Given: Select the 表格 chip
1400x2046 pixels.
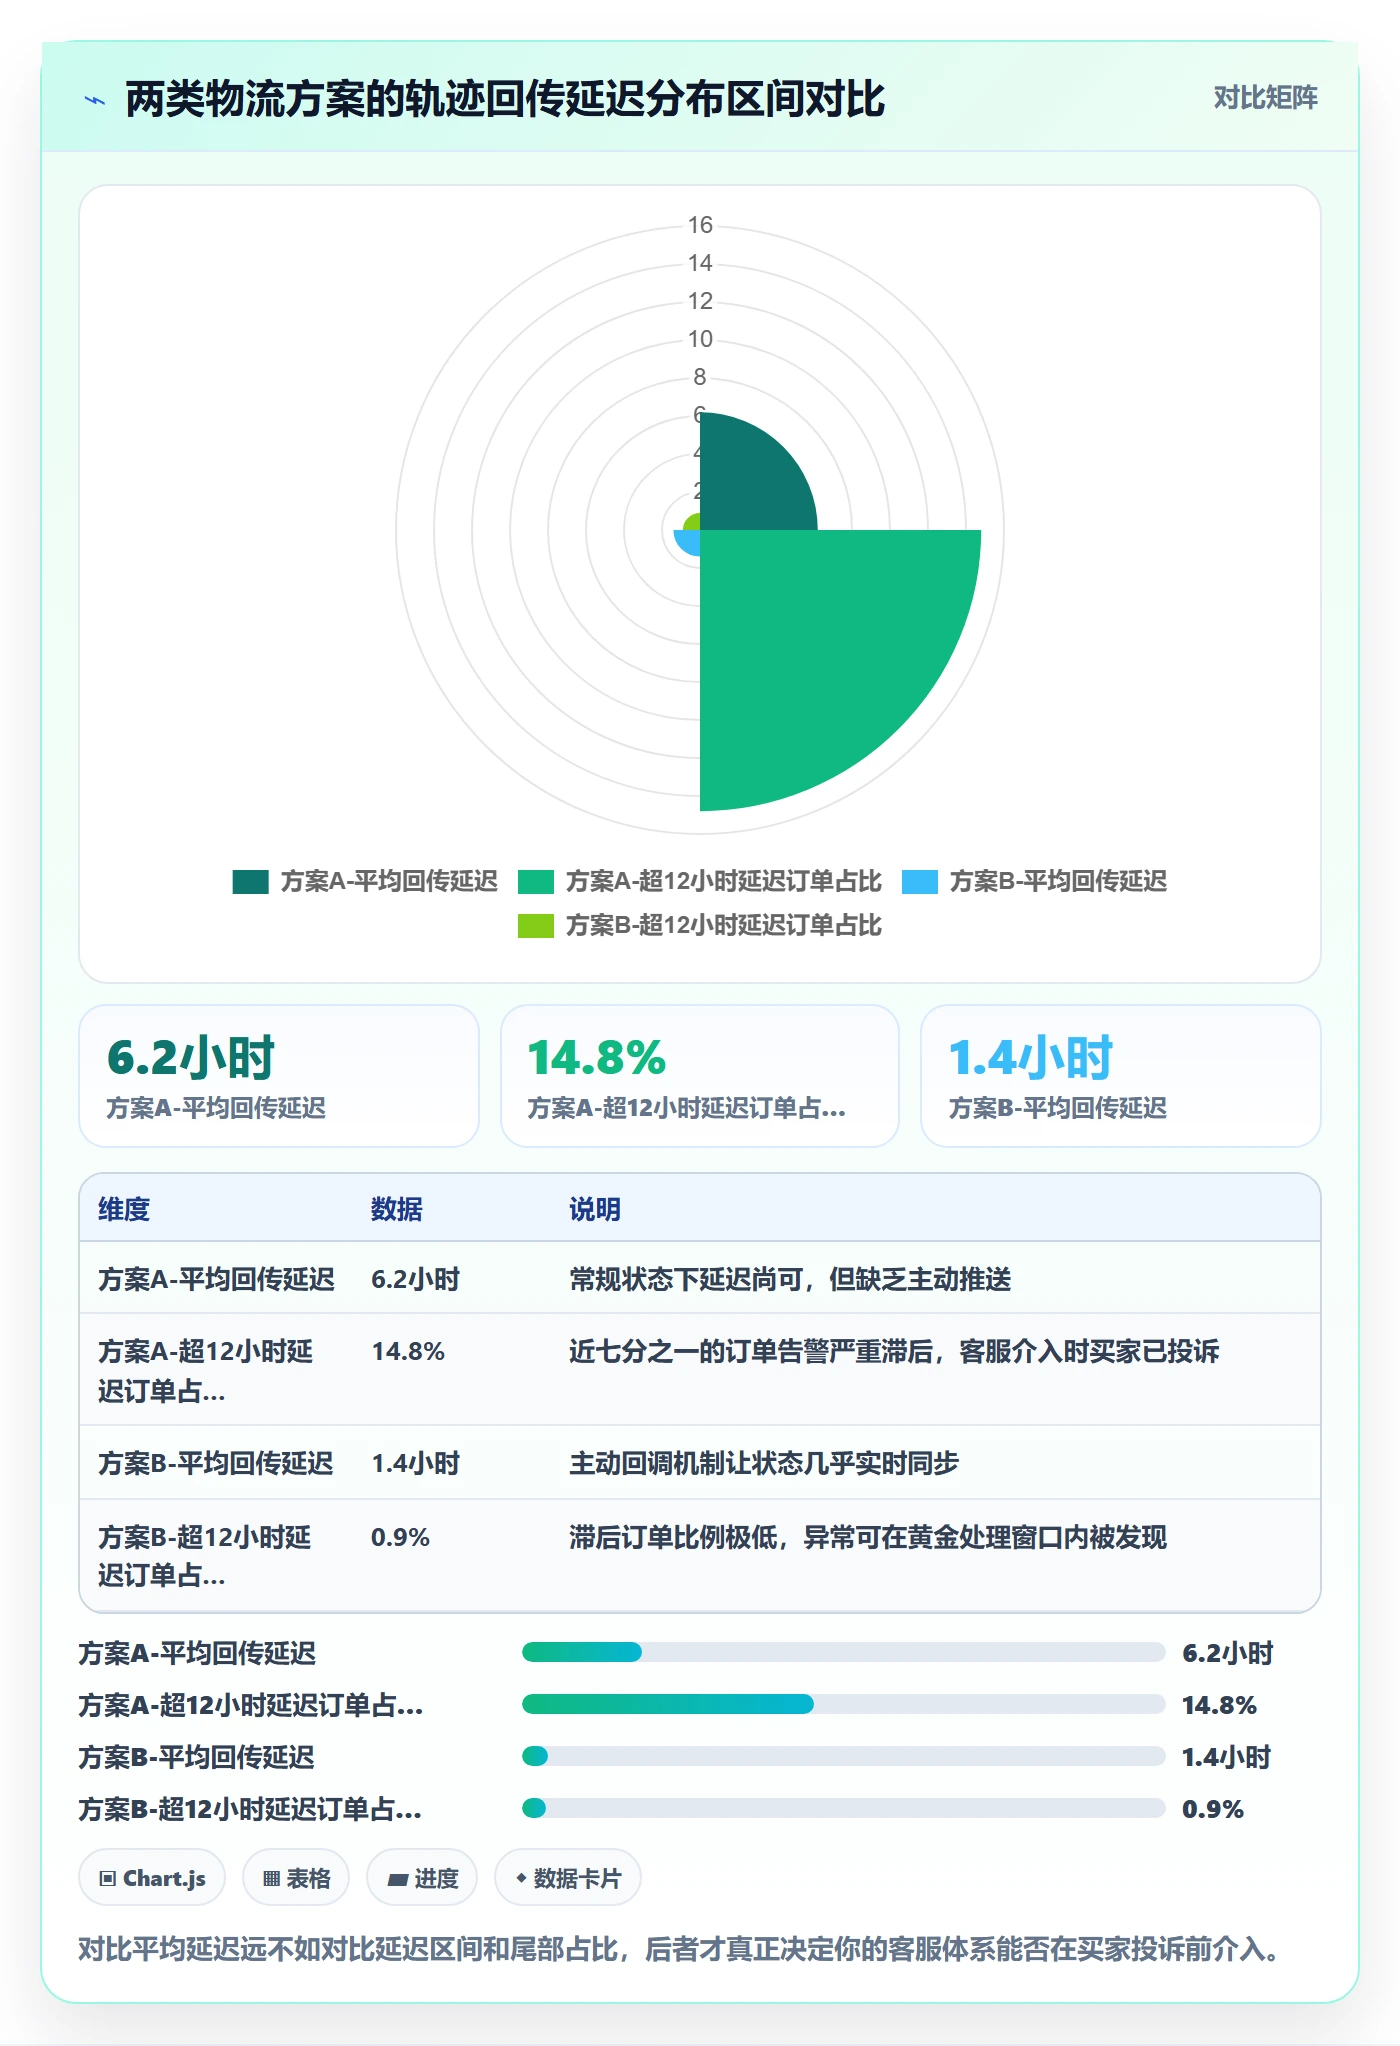Looking at the screenshot, I should coord(296,1878).
